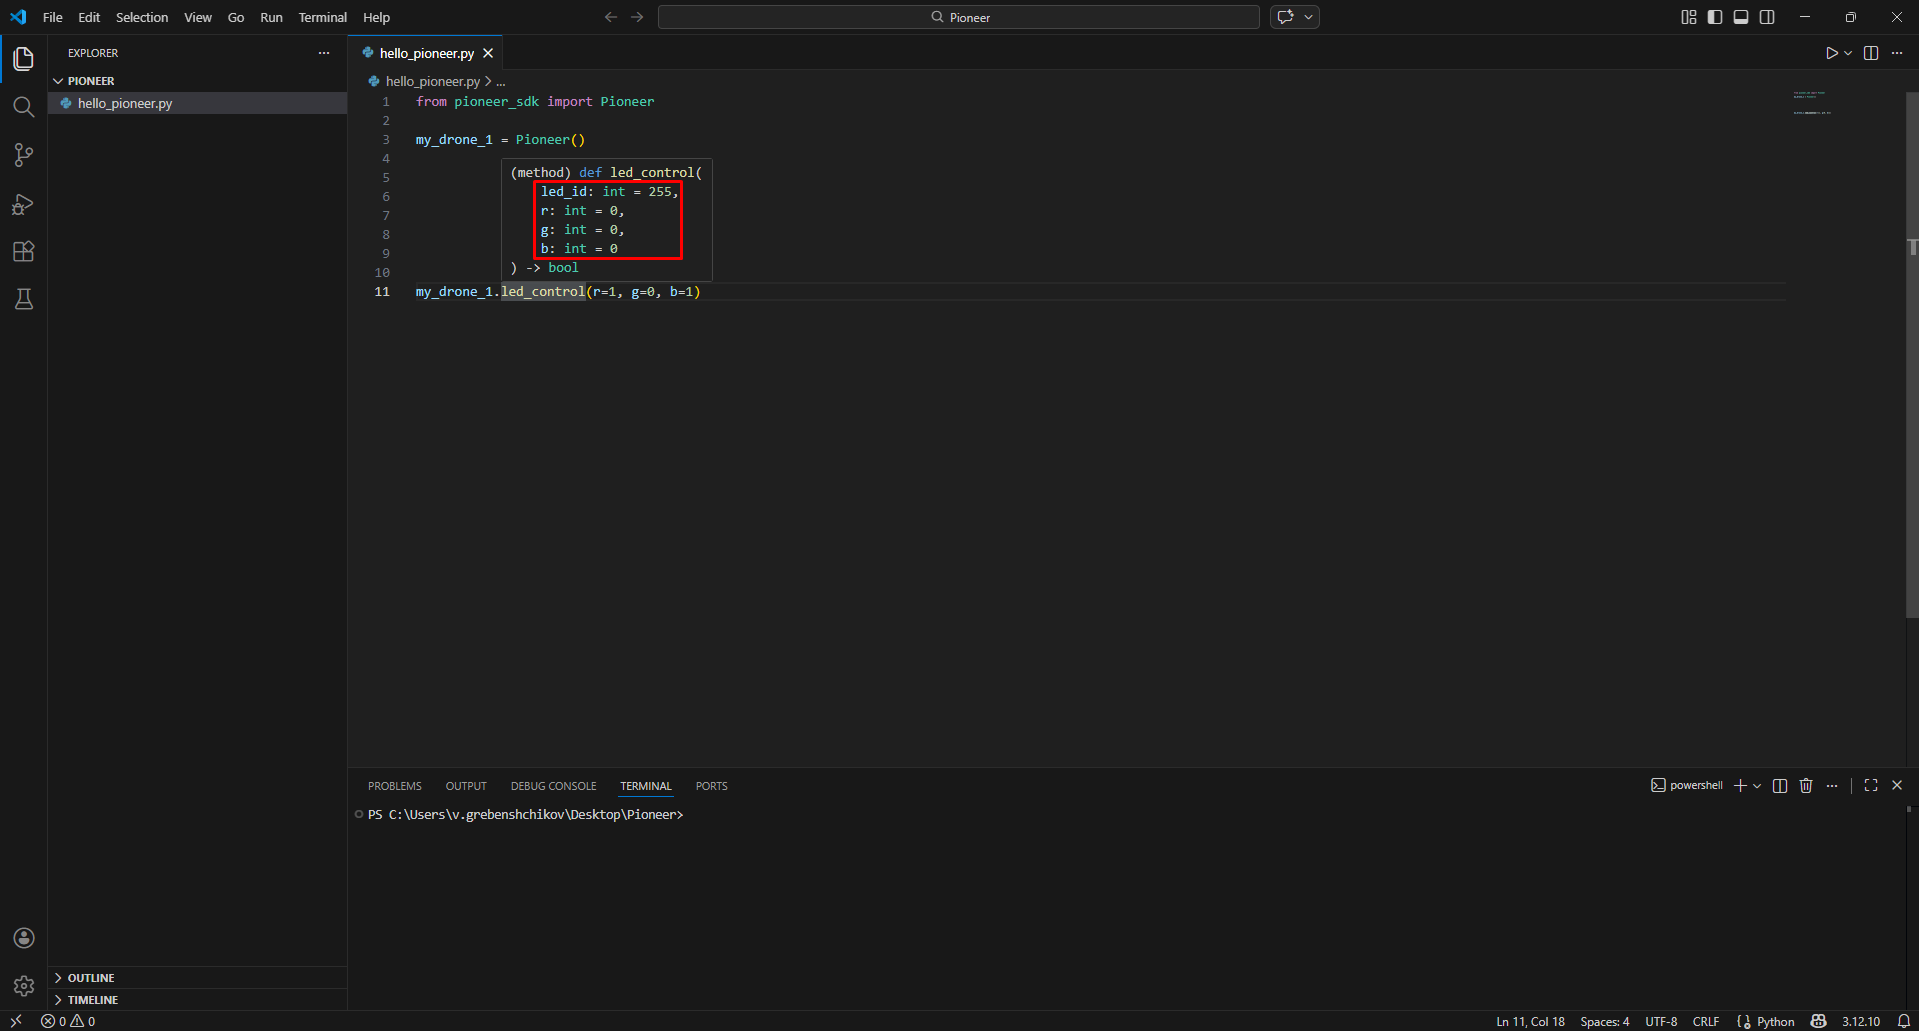Screen dimensions: 1919x1031
Task: Change indentation via Spaces: 4
Action: (1605, 1021)
